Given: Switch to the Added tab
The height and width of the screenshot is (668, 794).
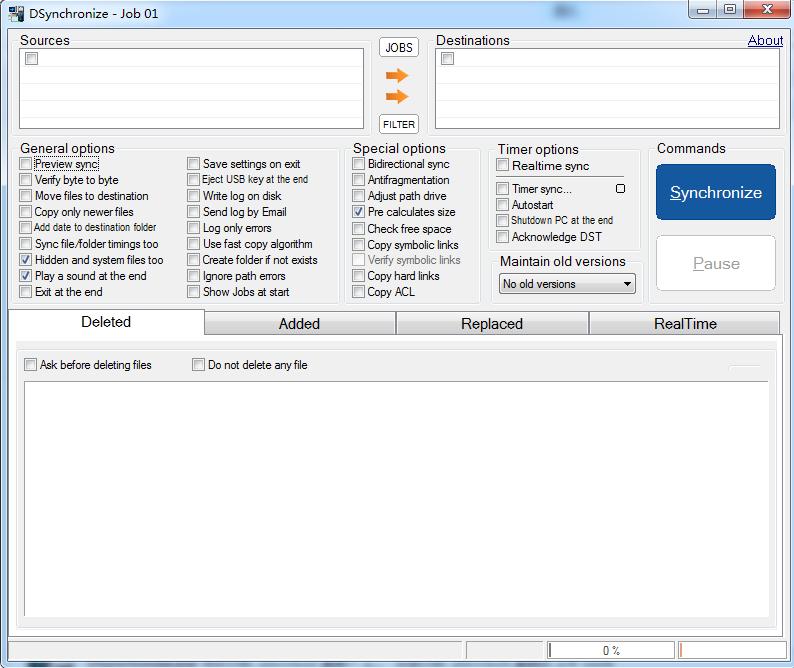Looking at the screenshot, I should (x=299, y=324).
